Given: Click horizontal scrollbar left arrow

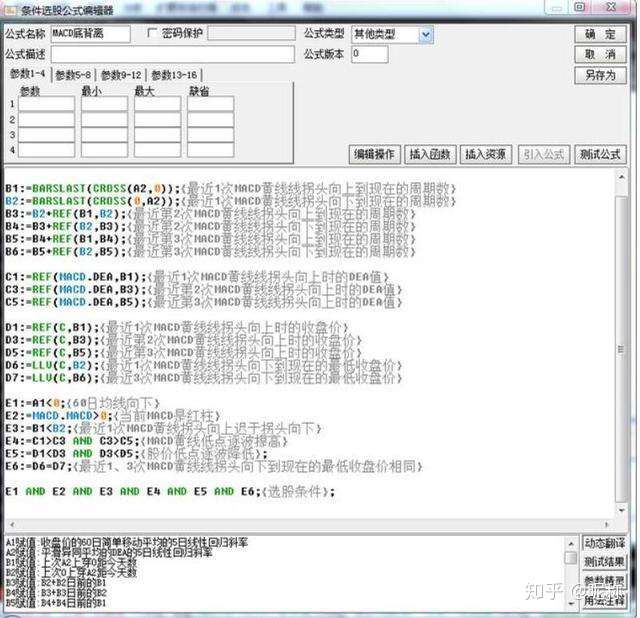Looking at the screenshot, I should click(12, 525).
